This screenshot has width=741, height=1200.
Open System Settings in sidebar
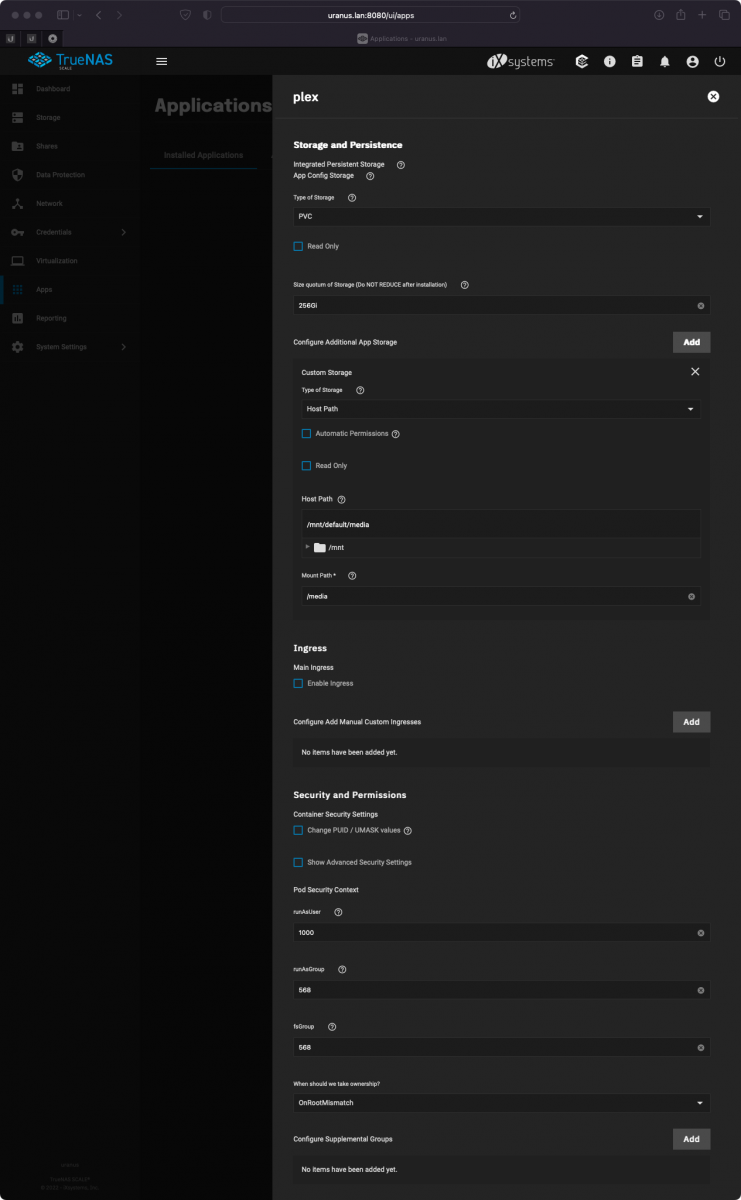coord(61,347)
